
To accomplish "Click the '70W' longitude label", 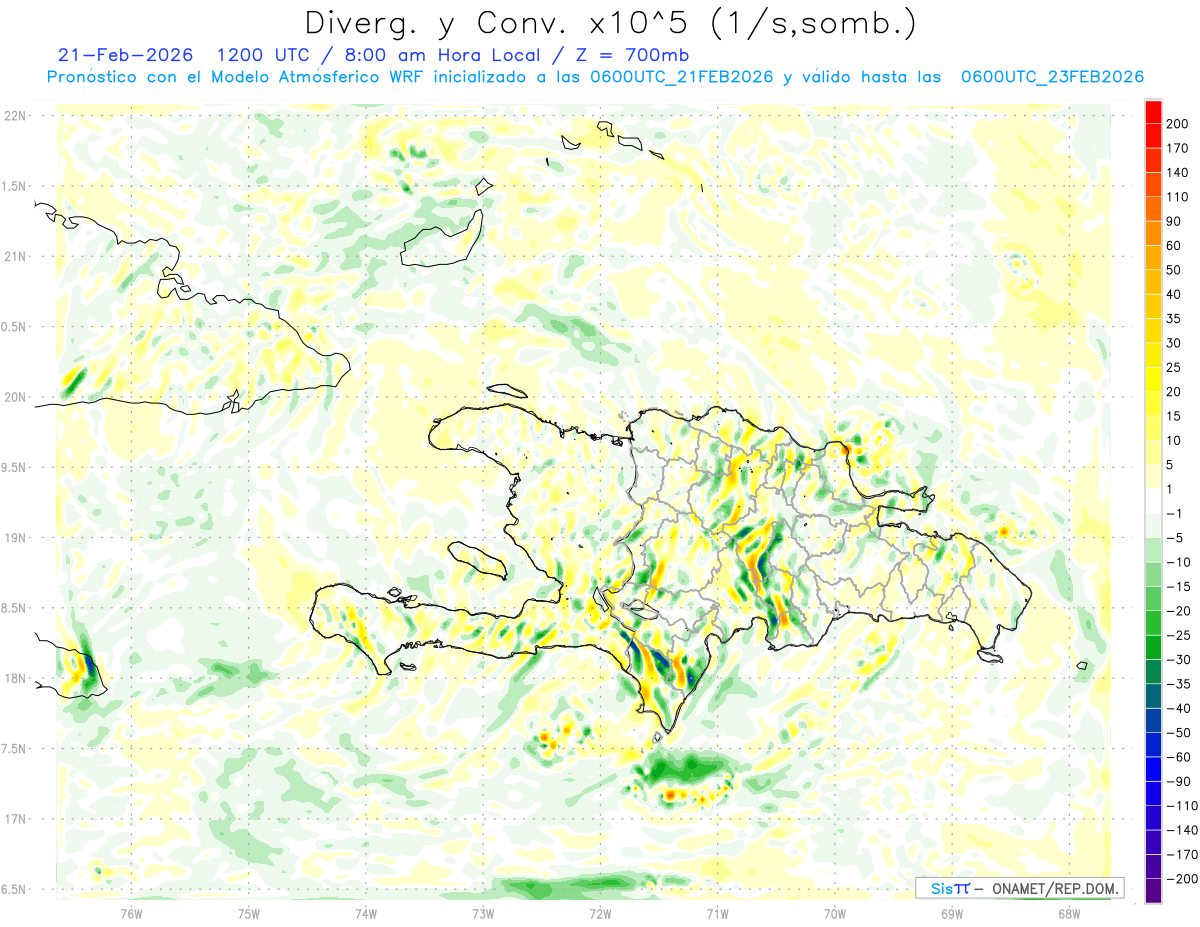I will point(835,913).
